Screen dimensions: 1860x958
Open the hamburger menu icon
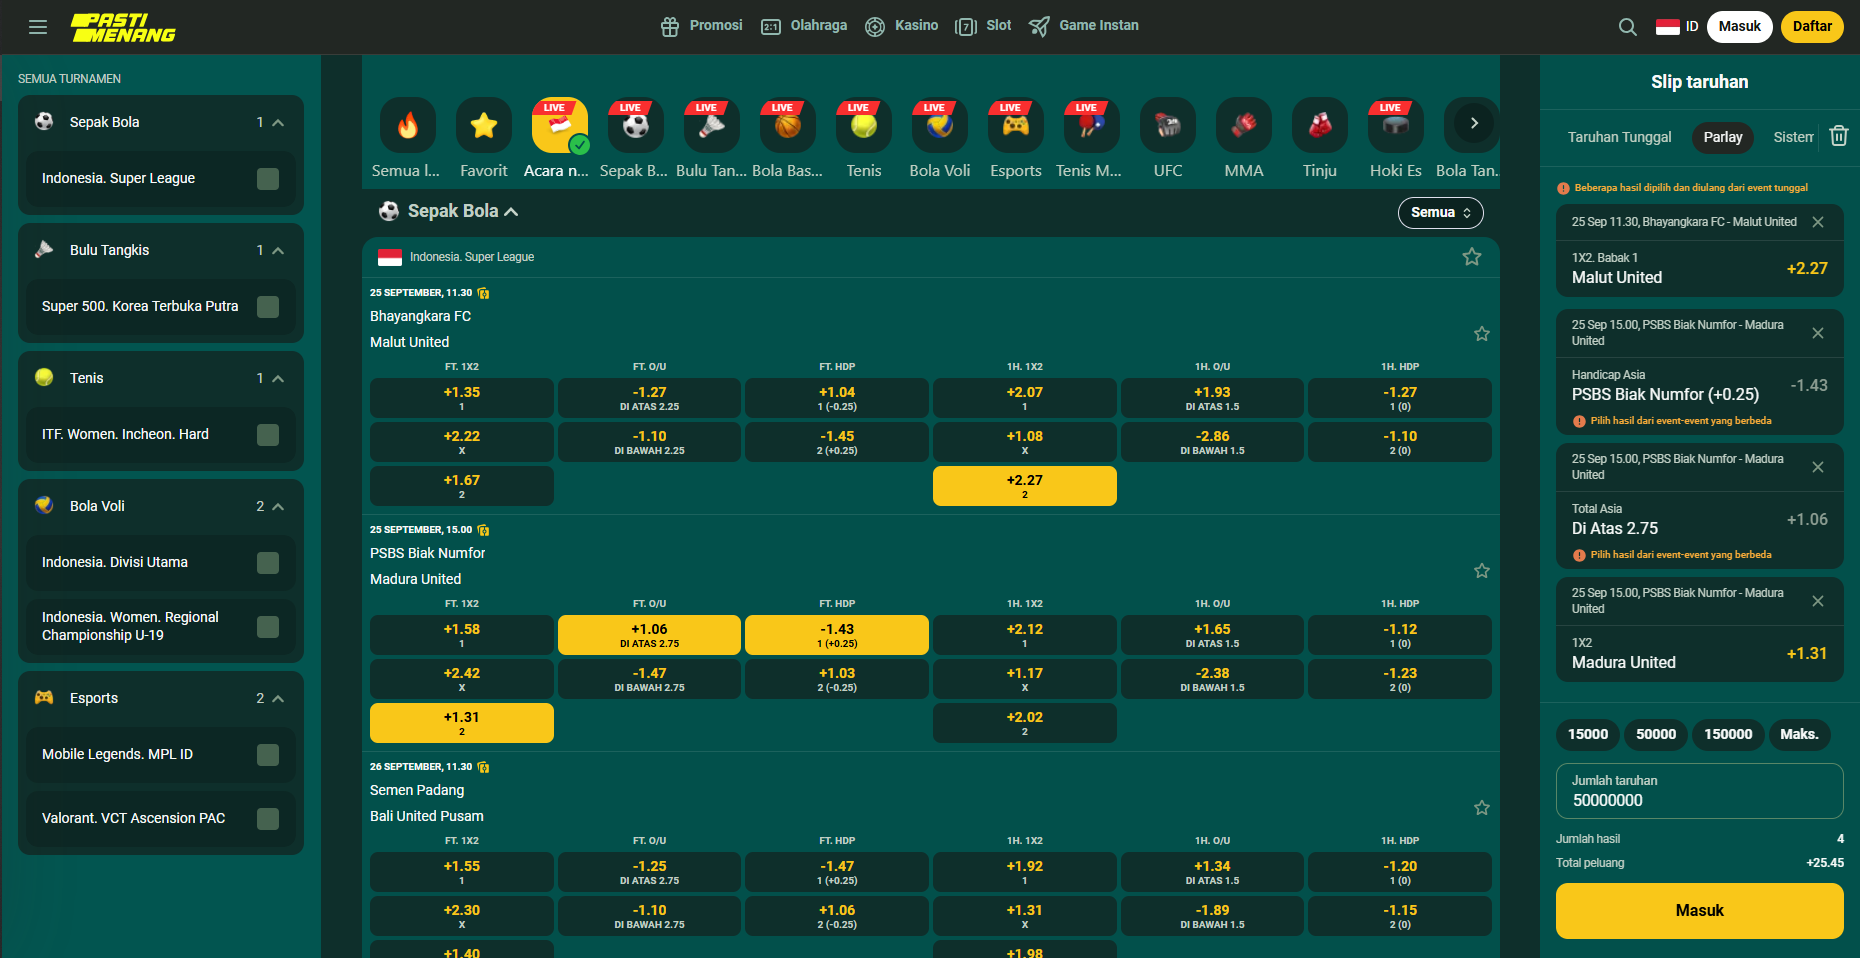pyautogui.click(x=38, y=27)
